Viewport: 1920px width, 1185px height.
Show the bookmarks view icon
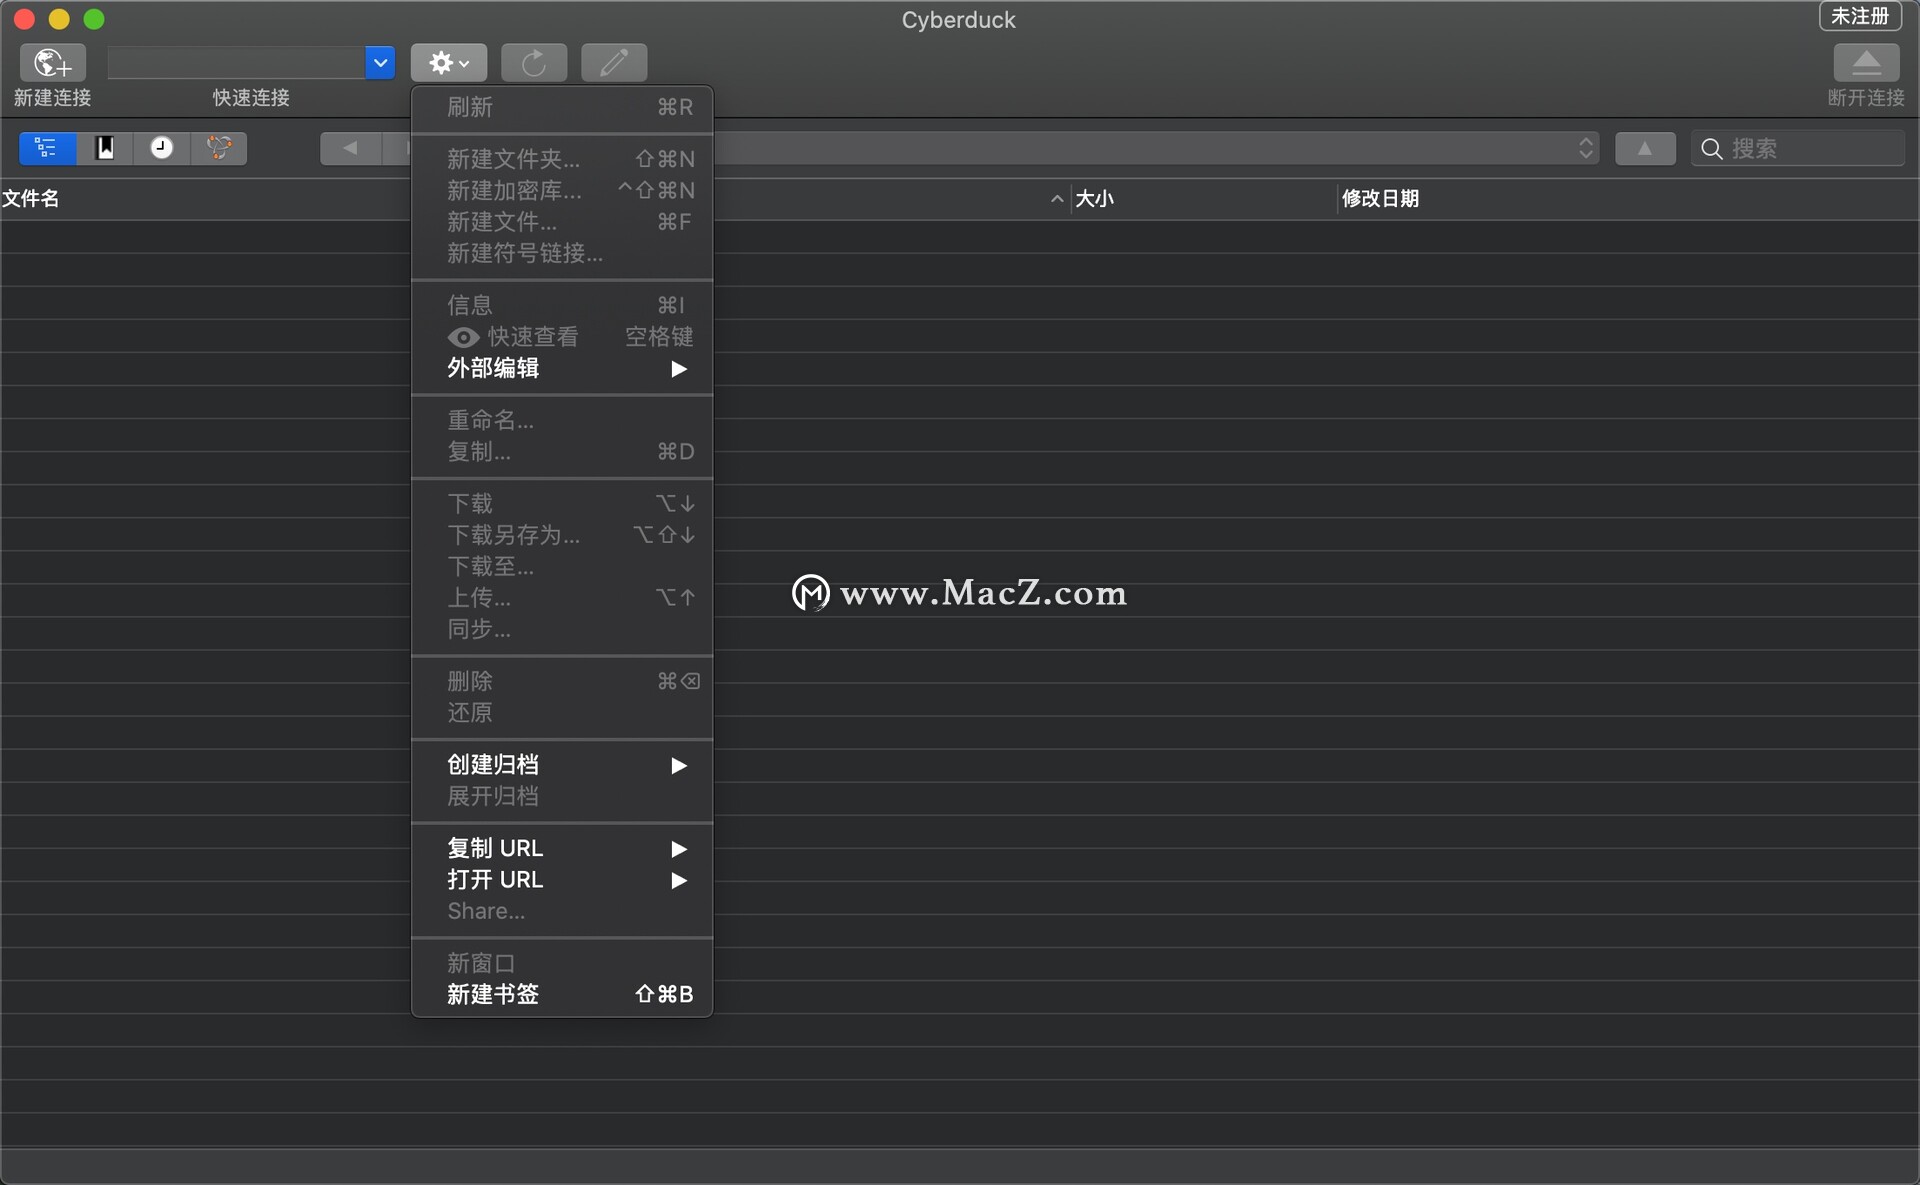click(104, 148)
